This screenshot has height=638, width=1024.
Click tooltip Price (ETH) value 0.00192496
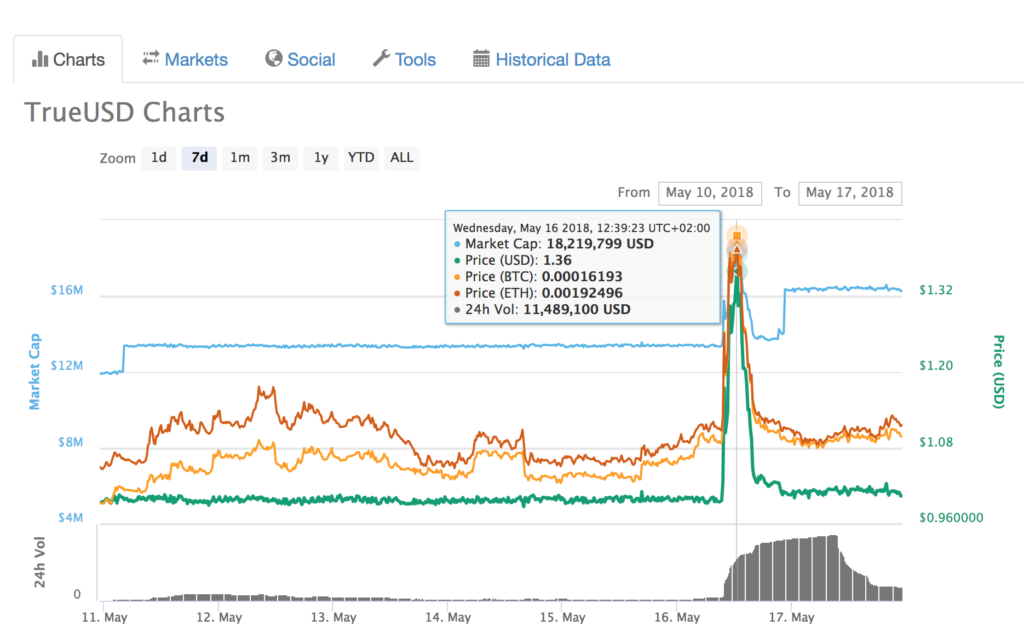coord(582,293)
